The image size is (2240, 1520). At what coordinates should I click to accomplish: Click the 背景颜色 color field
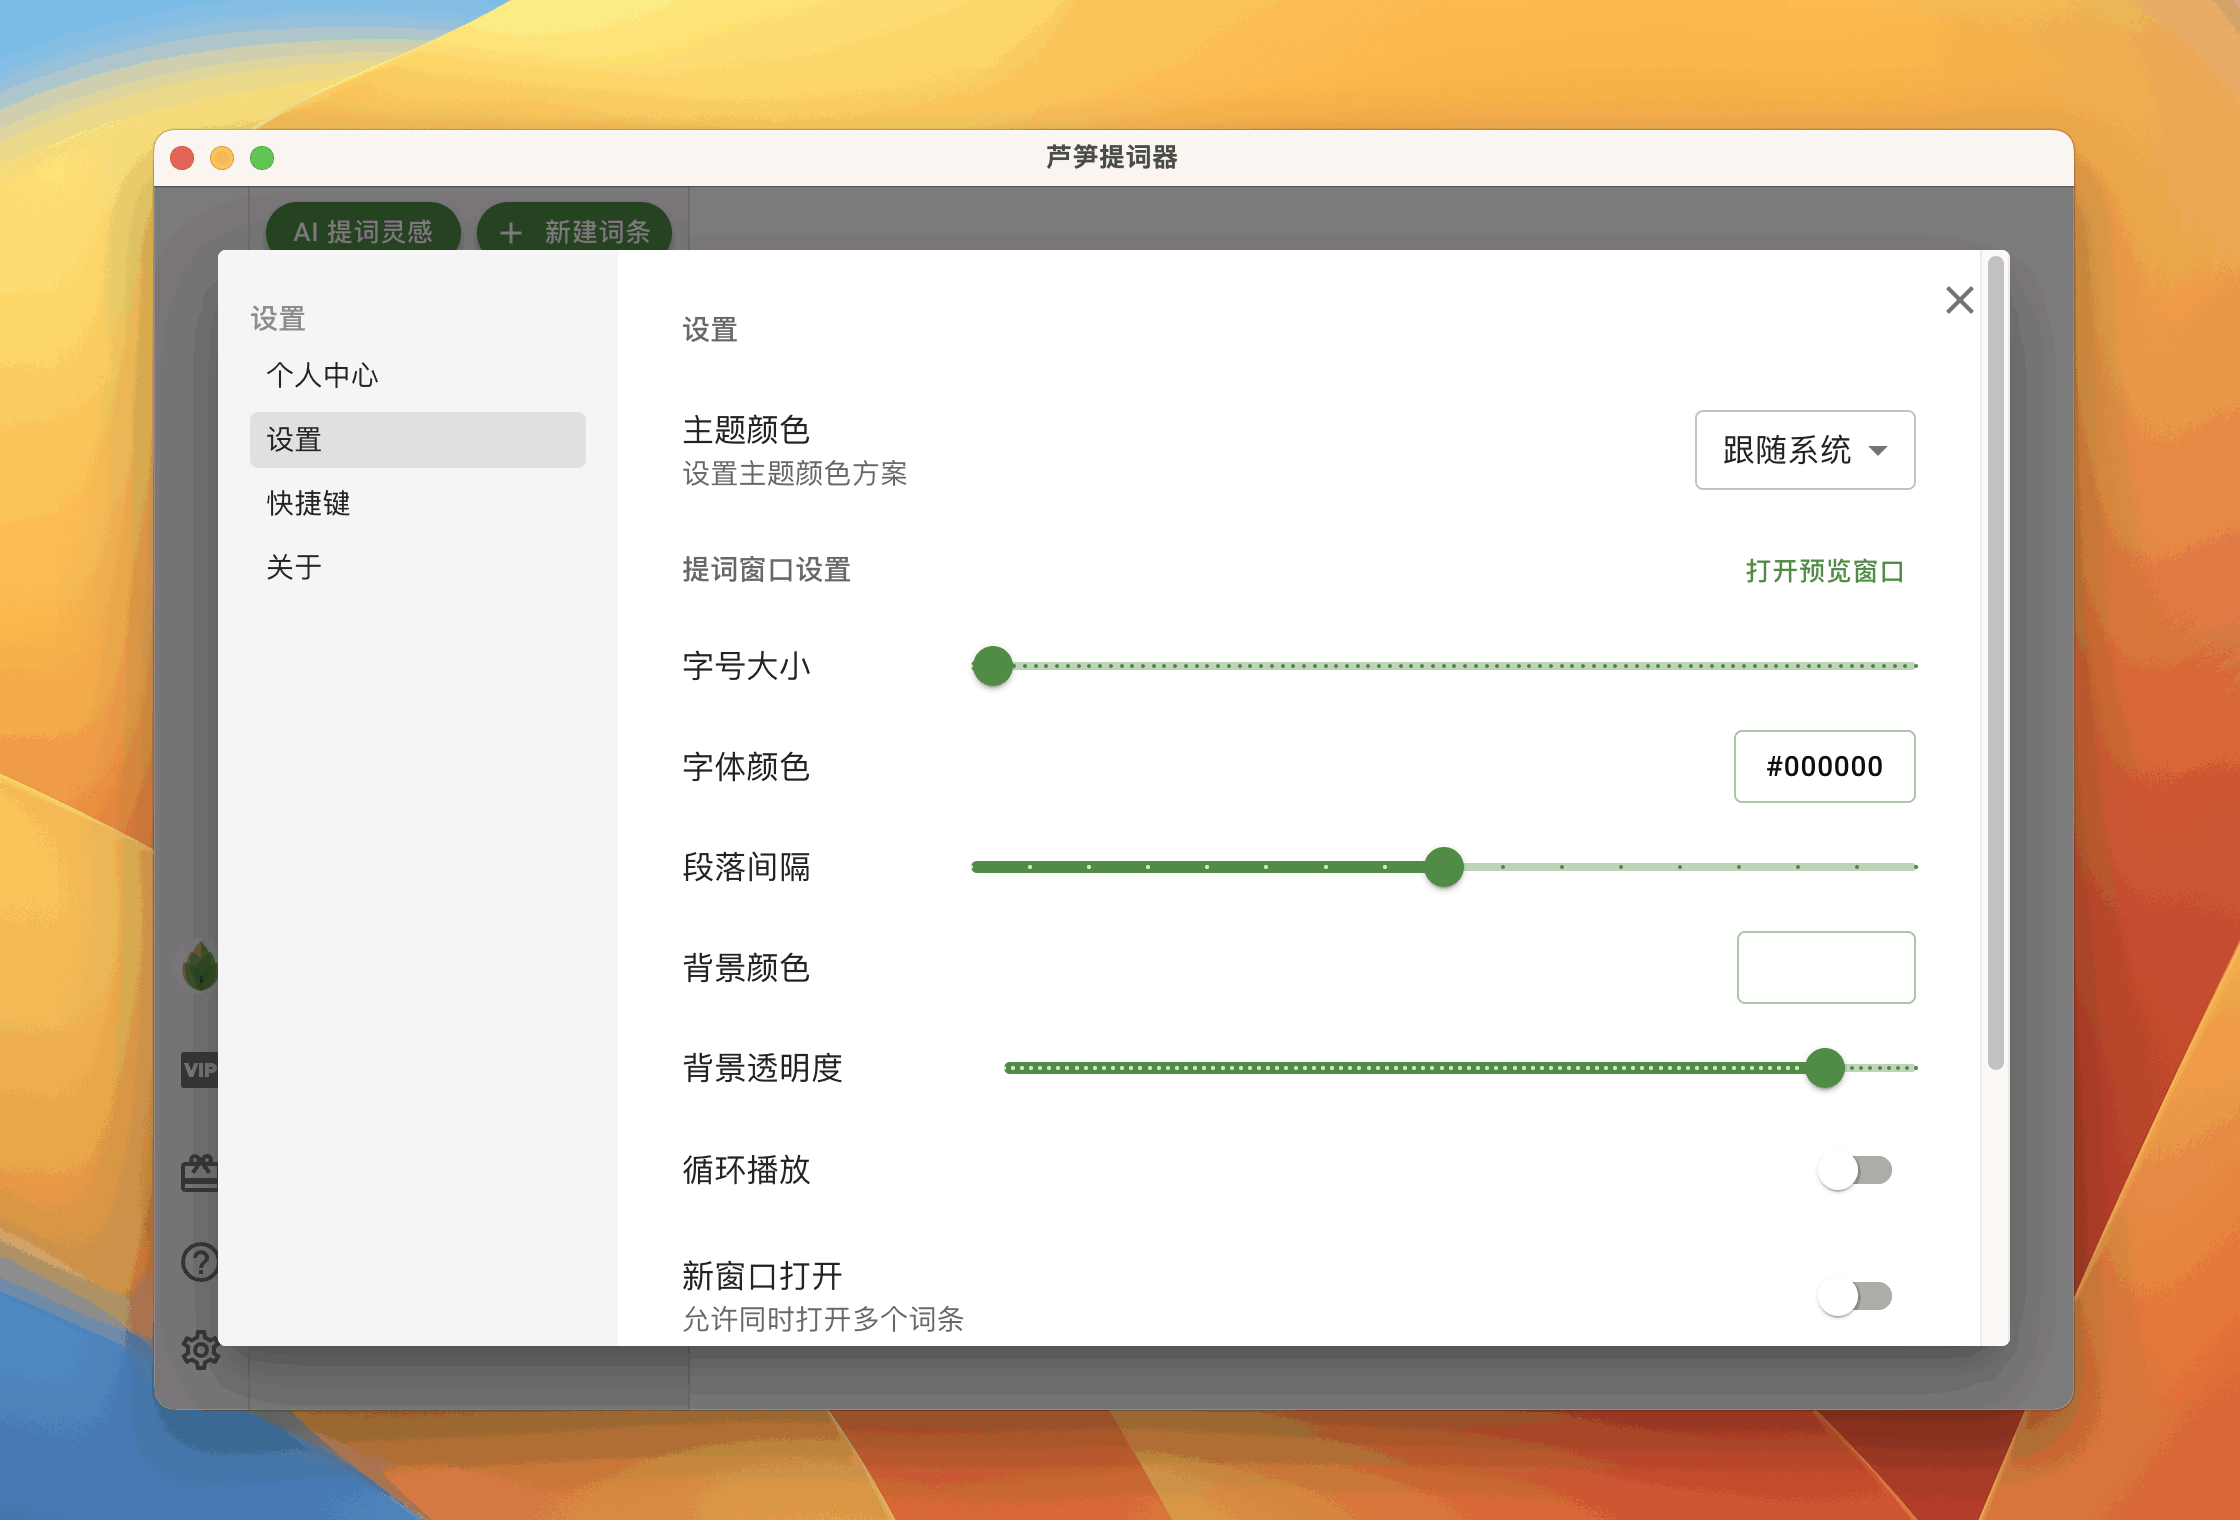[1826, 968]
